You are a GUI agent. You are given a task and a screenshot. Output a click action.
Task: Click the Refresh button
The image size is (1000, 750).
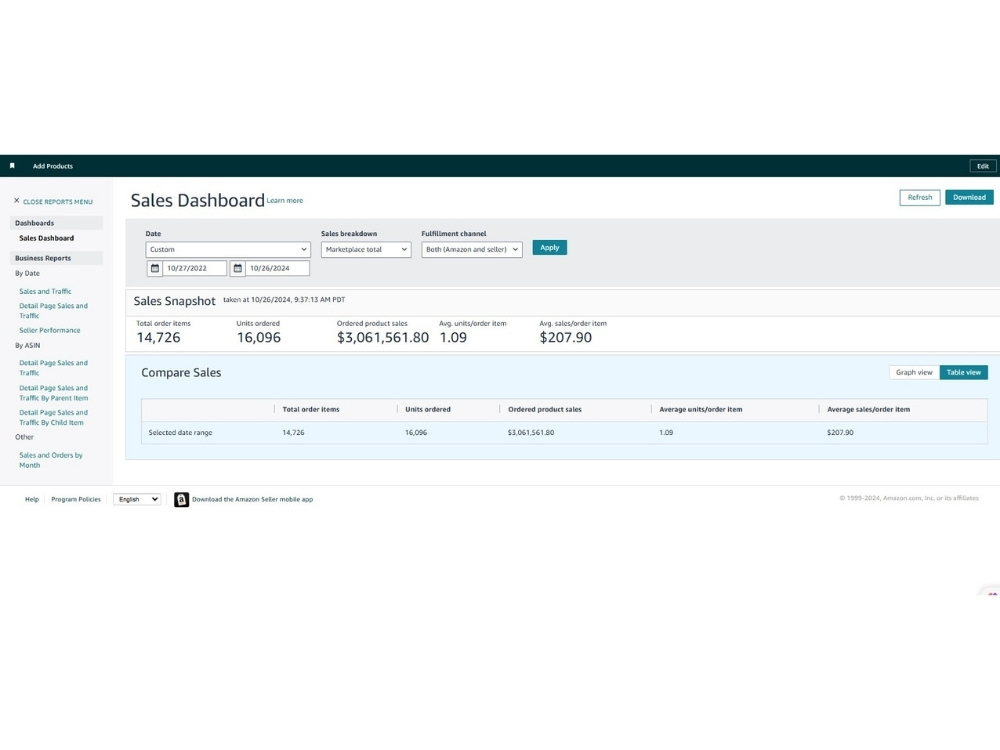click(x=920, y=198)
